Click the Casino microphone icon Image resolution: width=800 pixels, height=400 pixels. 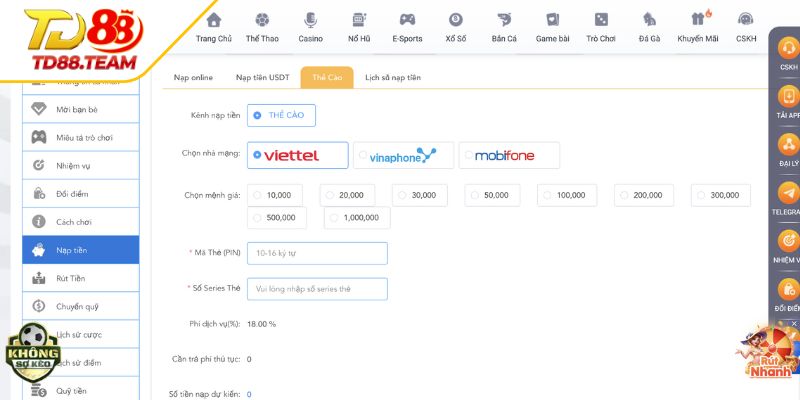coord(310,19)
